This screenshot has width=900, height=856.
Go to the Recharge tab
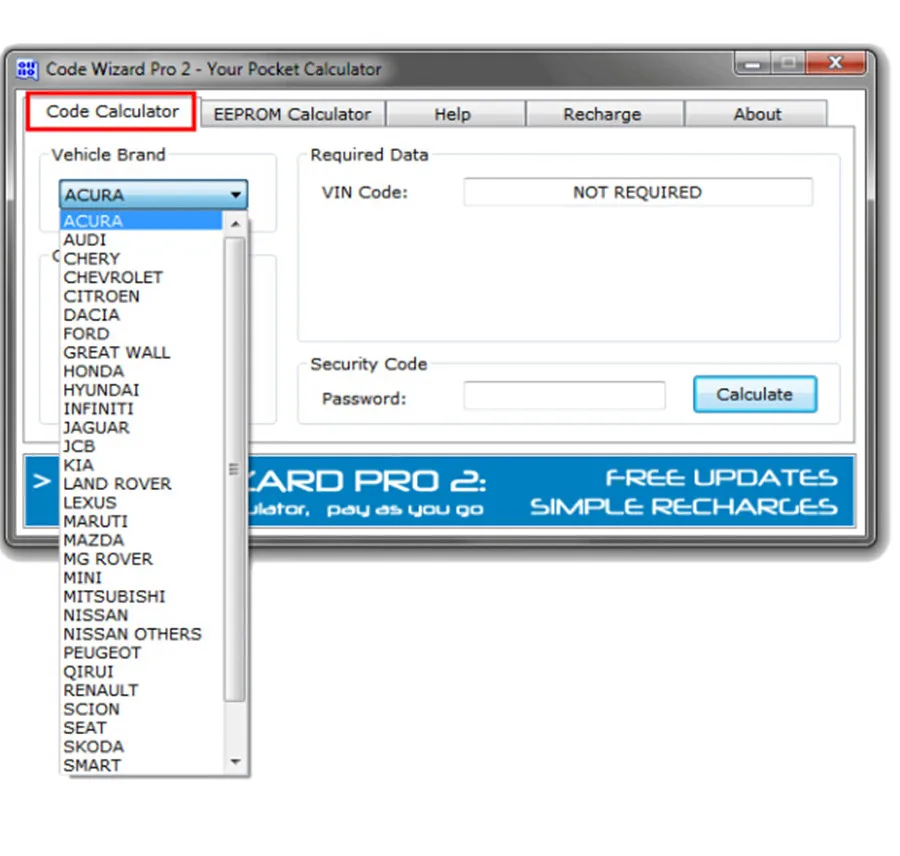click(x=603, y=114)
